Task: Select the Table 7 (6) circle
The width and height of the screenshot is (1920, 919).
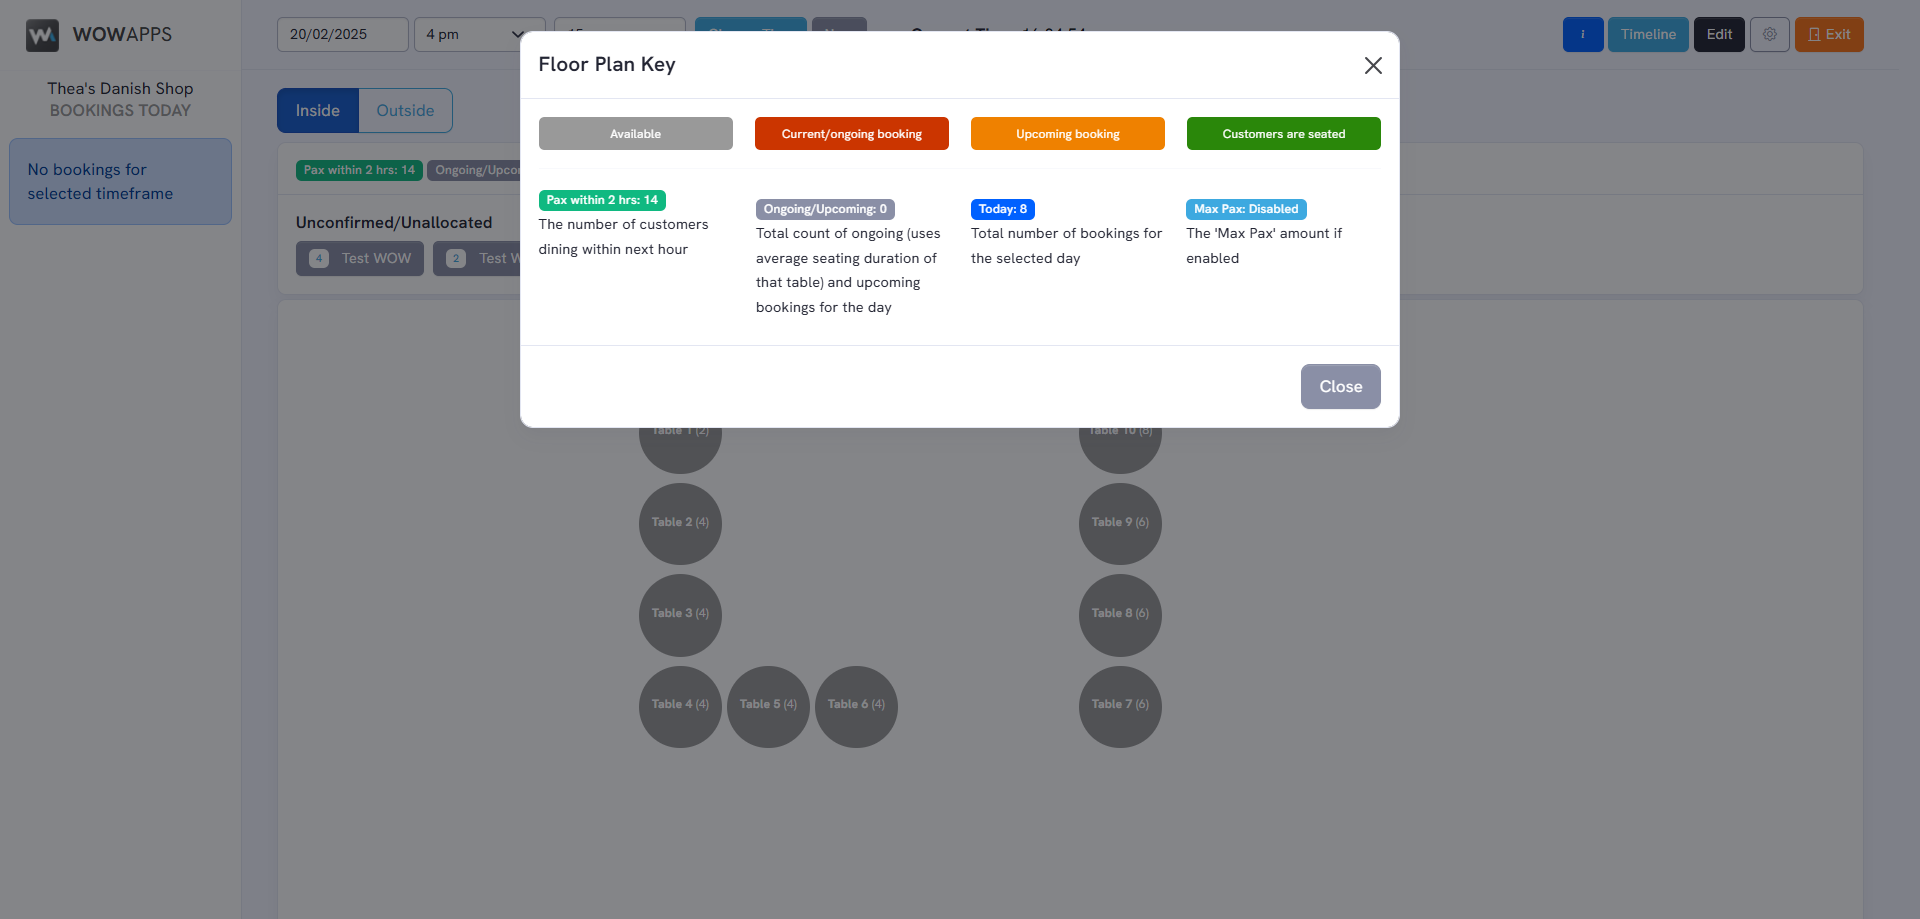Action: [x=1120, y=705]
